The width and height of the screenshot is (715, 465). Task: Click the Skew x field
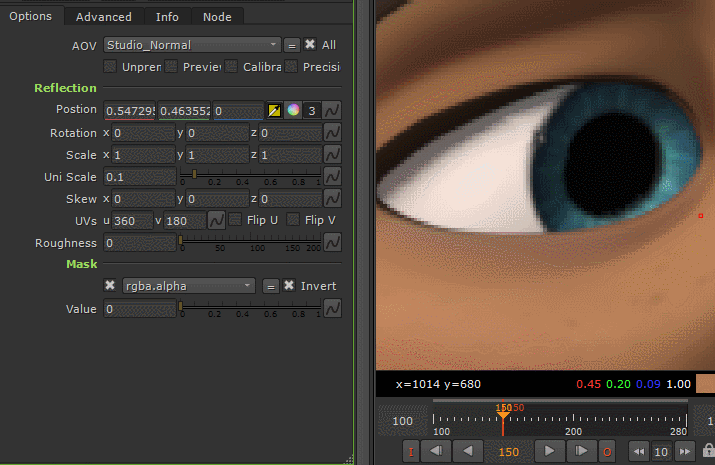click(143, 199)
